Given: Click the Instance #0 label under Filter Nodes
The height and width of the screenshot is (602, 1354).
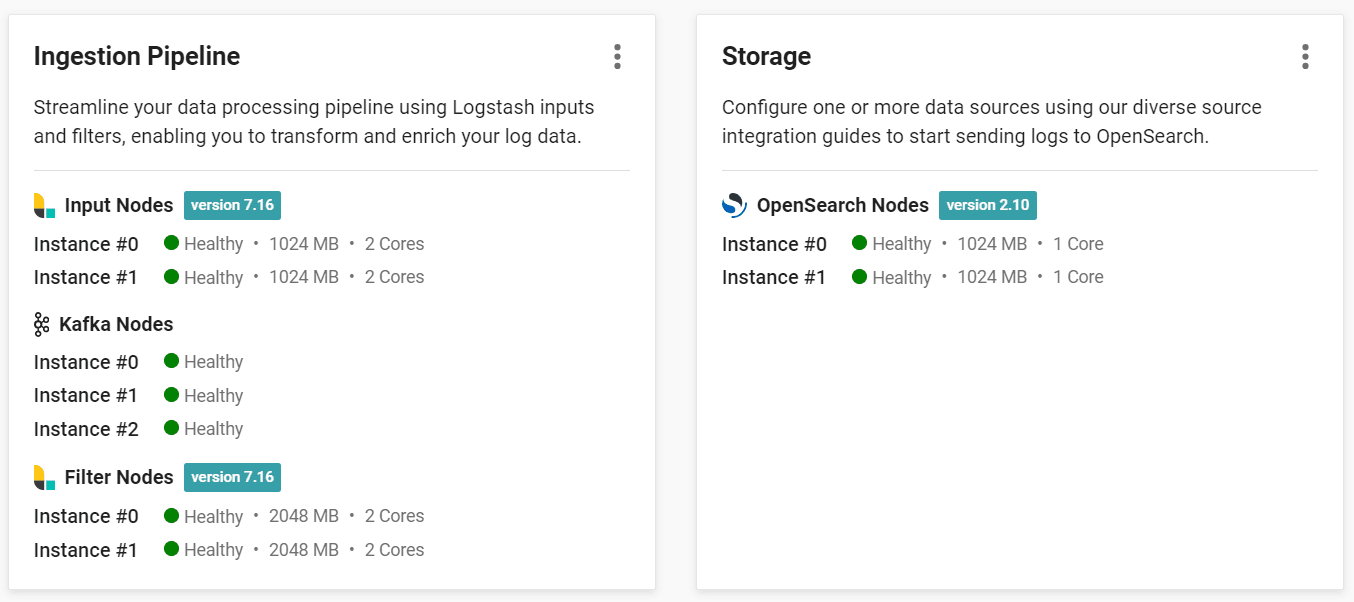Looking at the screenshot, I should (86, 515).
